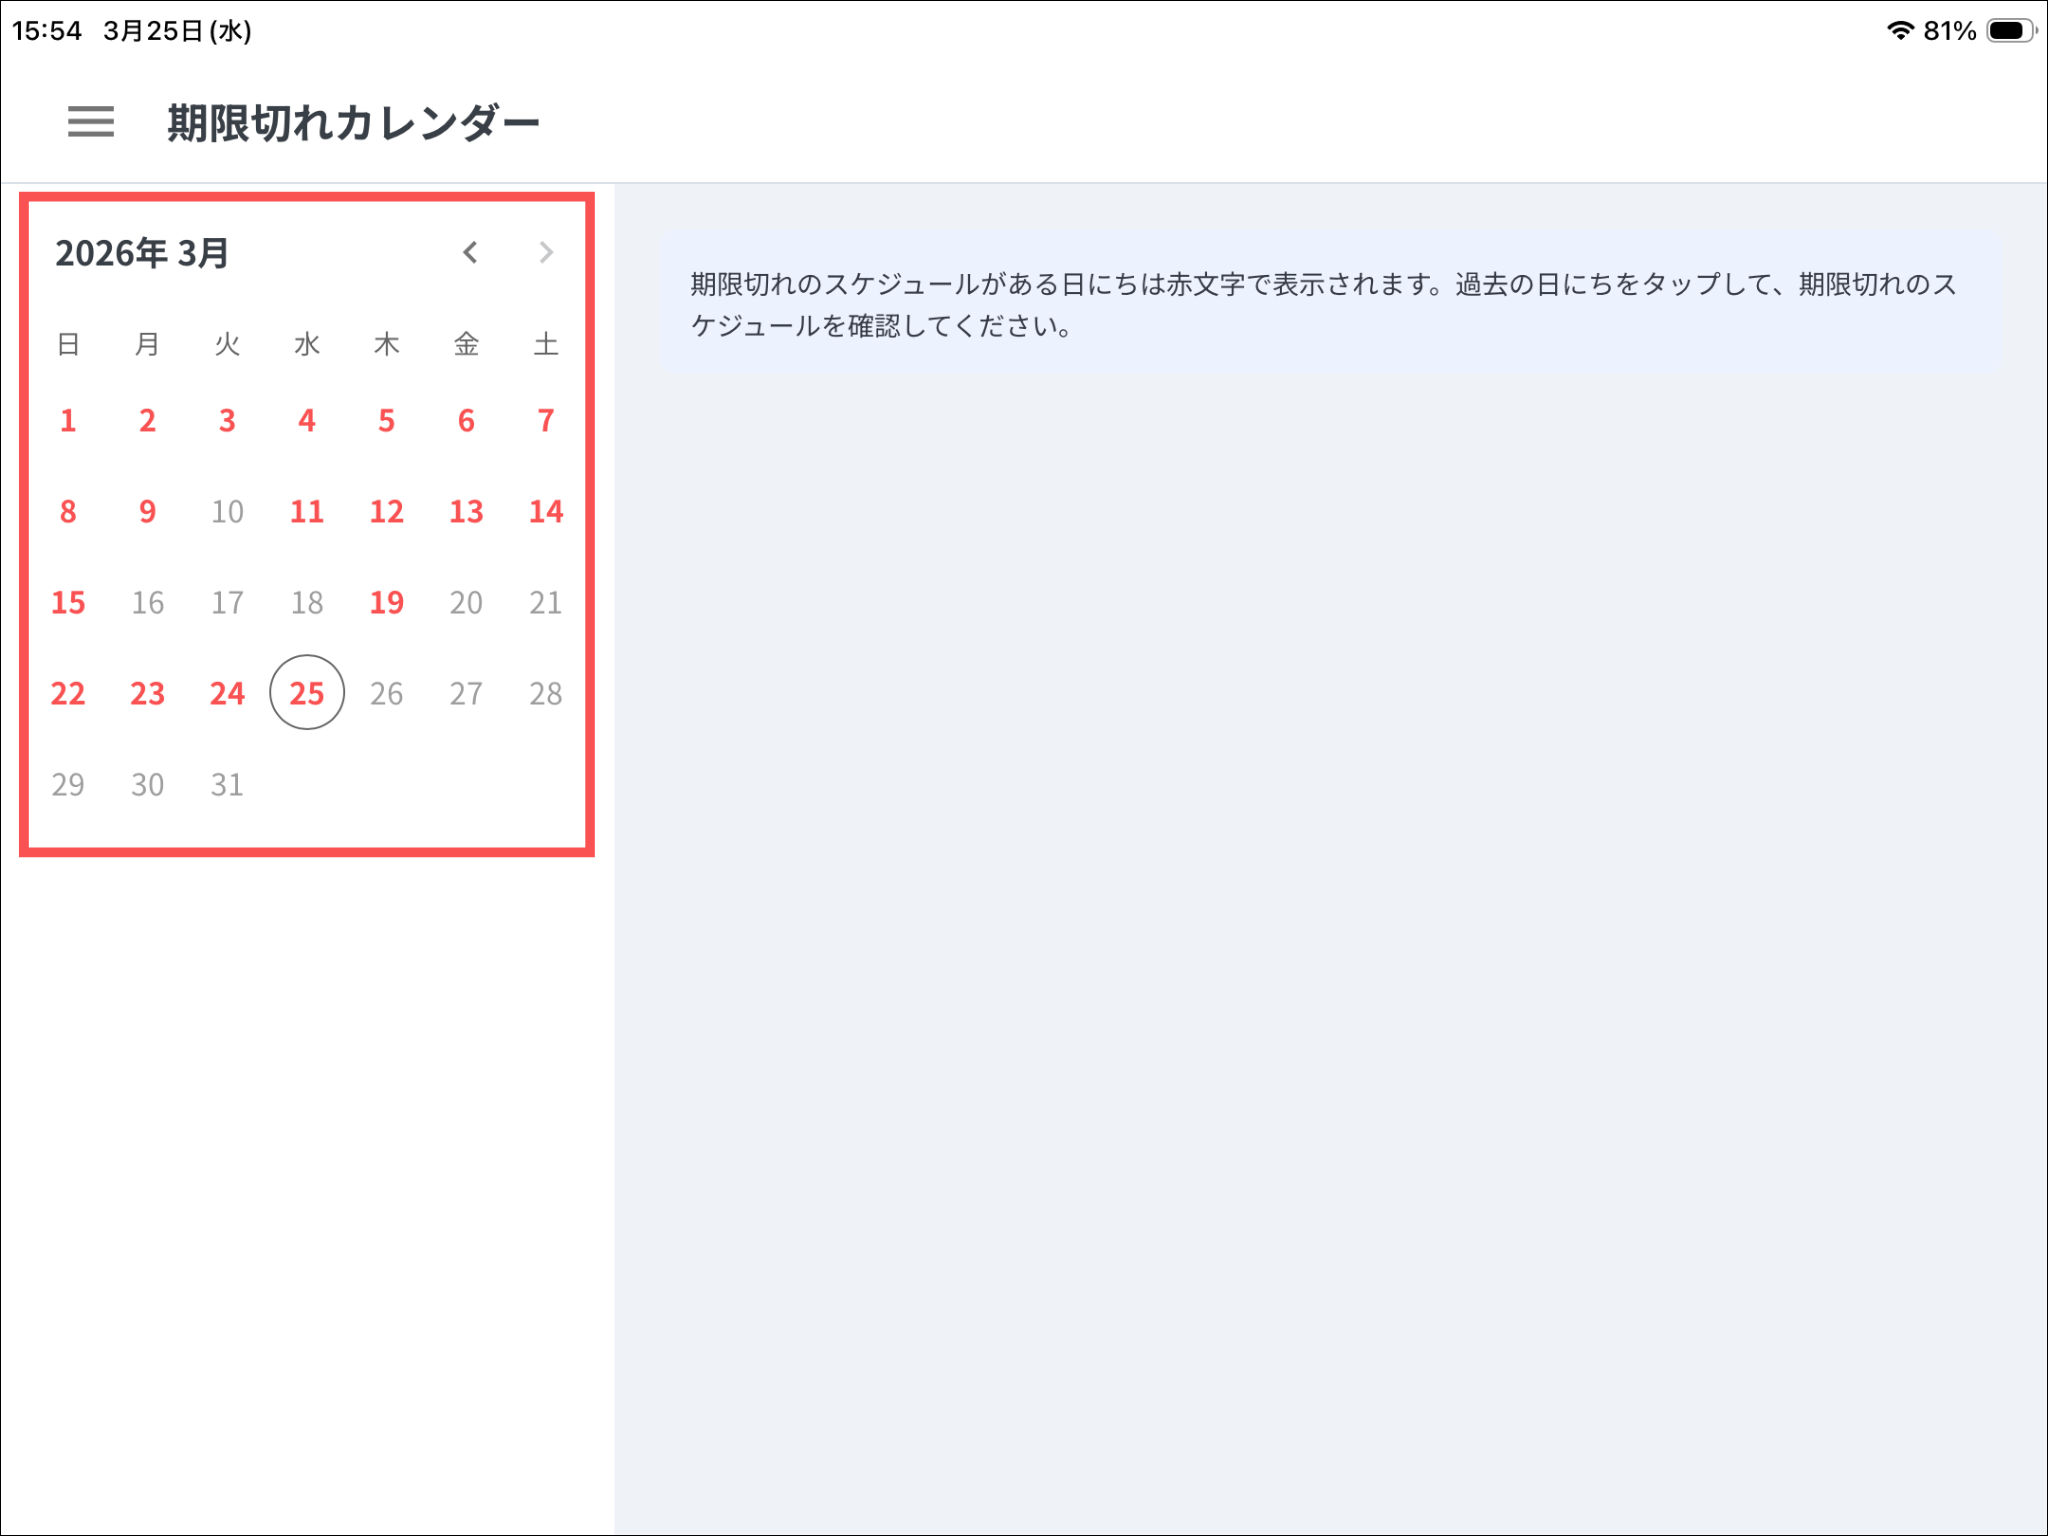Select overdue date March 15
This screenshot has width=2048, height=1536.
coord(68,603)
